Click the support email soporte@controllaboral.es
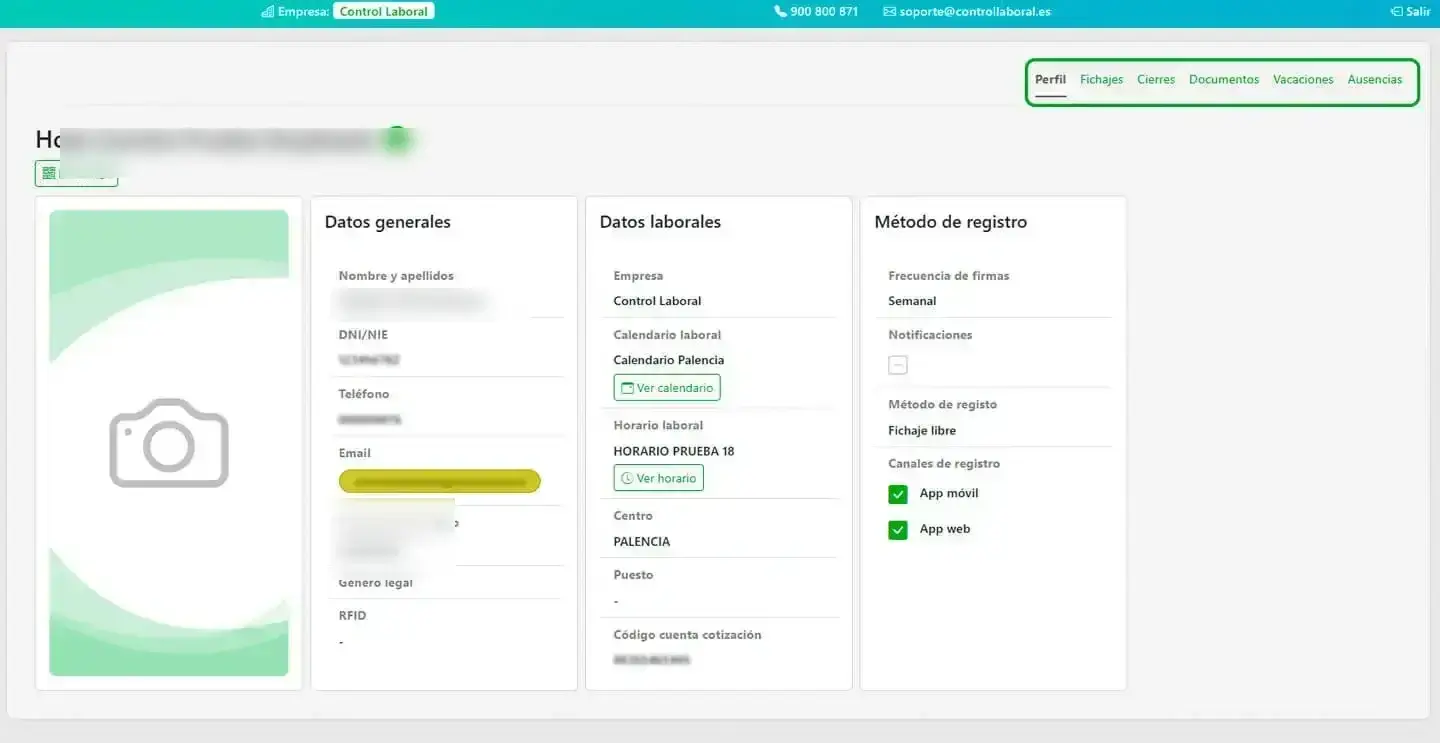The image size is (1440, 743). [x=967, y=12]
